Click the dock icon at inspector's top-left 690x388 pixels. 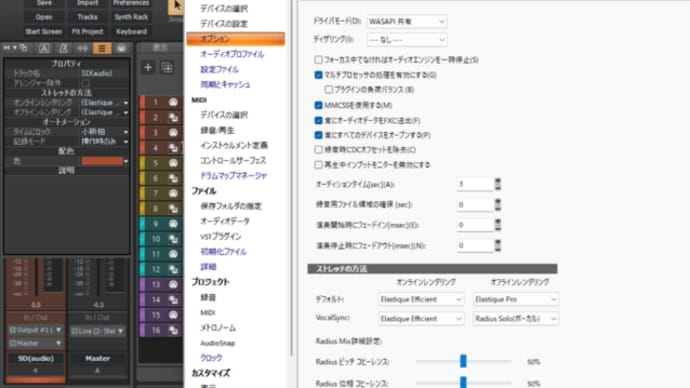click(23, 48)
